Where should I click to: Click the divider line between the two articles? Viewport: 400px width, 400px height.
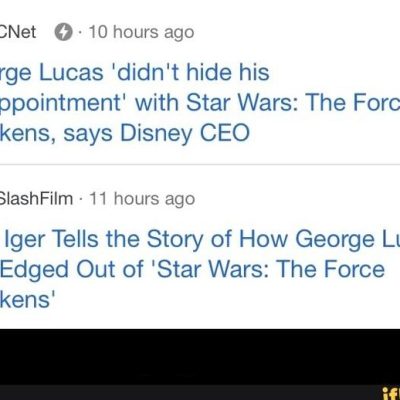point(200,165)
